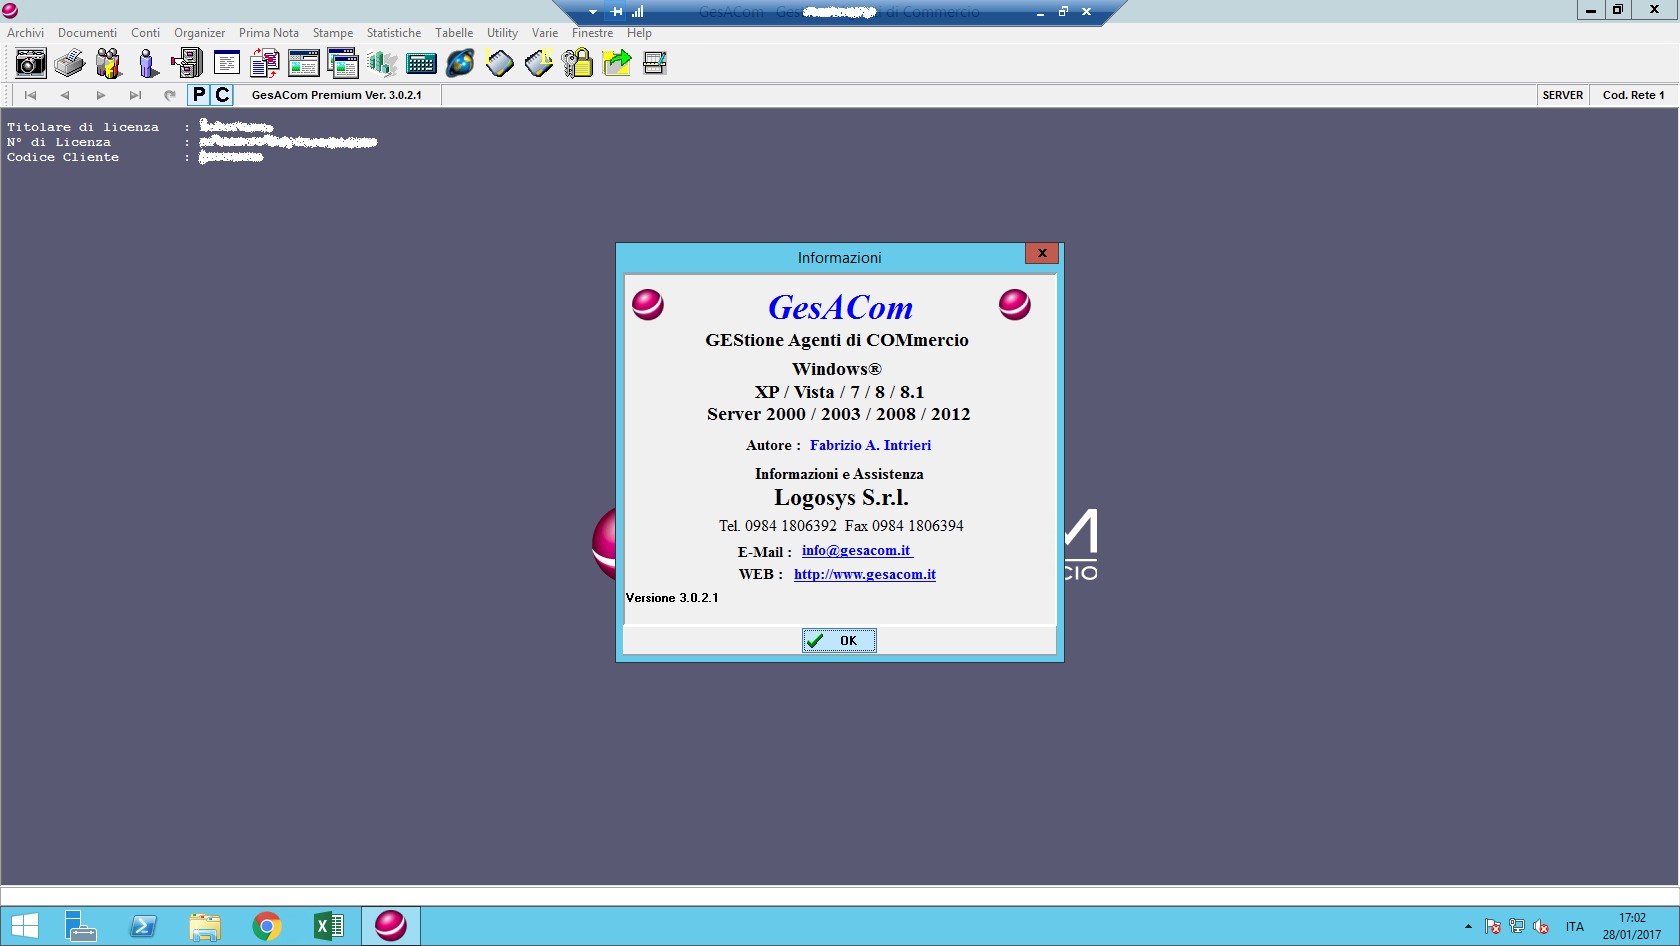Open Google Chrome from the taskbar
The width and height of the screenshot is (1680, 946).
coord(267,926)
